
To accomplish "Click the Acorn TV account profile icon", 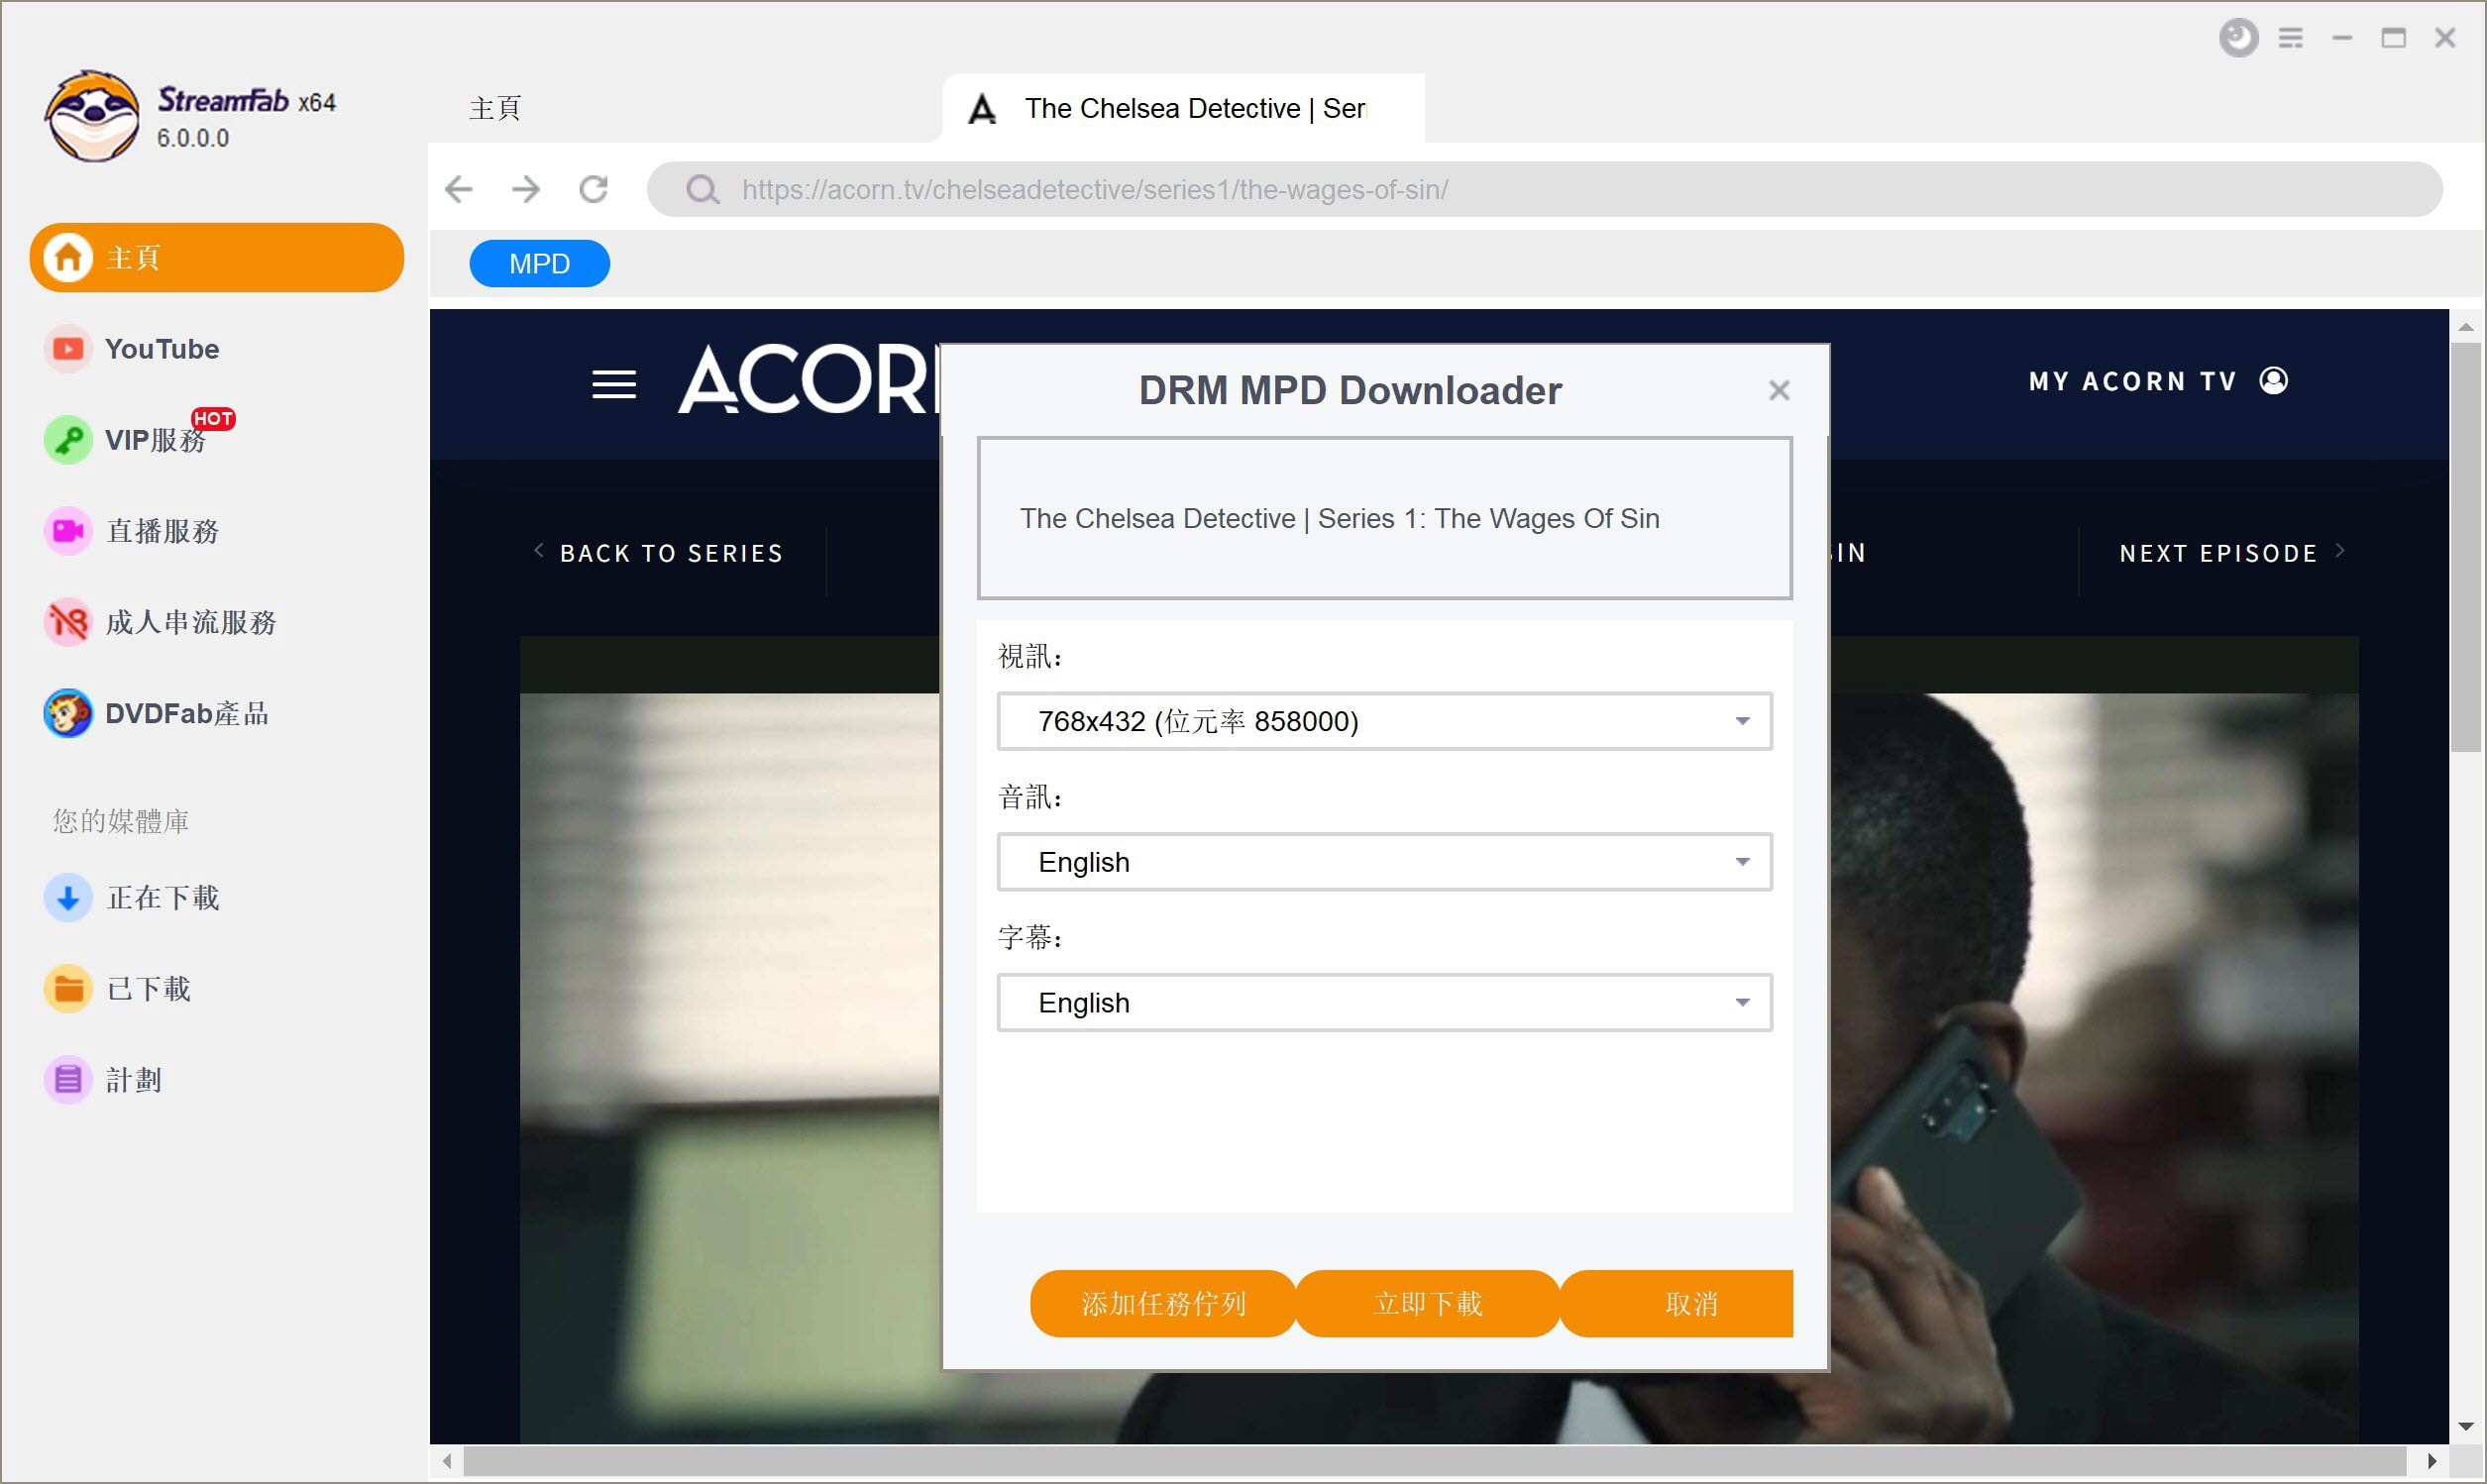I will point(2274,381).
